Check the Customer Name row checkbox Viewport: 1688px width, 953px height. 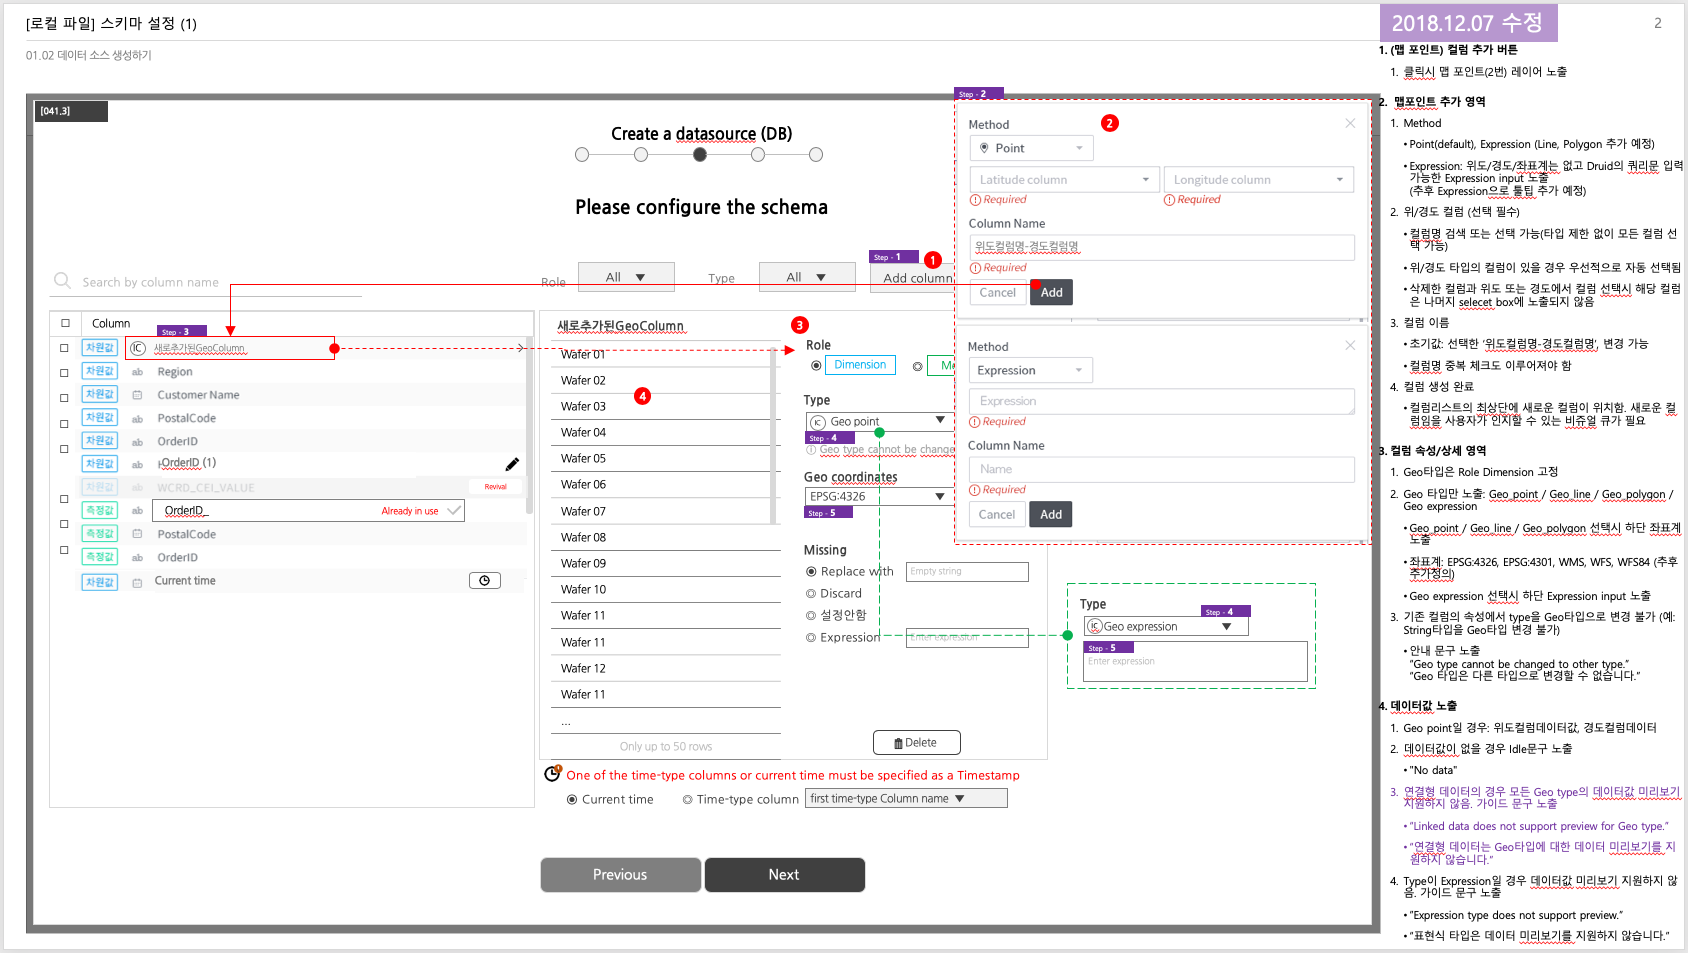point(64,398)
